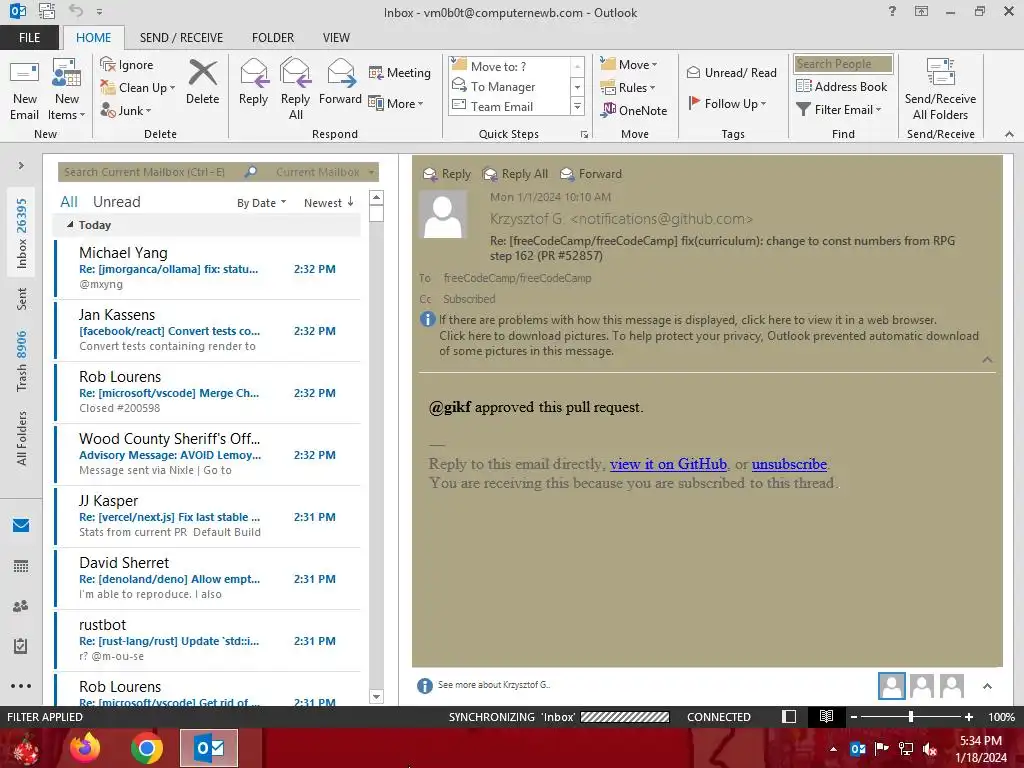This screenshot has width=1024, height=768.
Task: Open the rustbot email
Action: [x=208, y=640]
